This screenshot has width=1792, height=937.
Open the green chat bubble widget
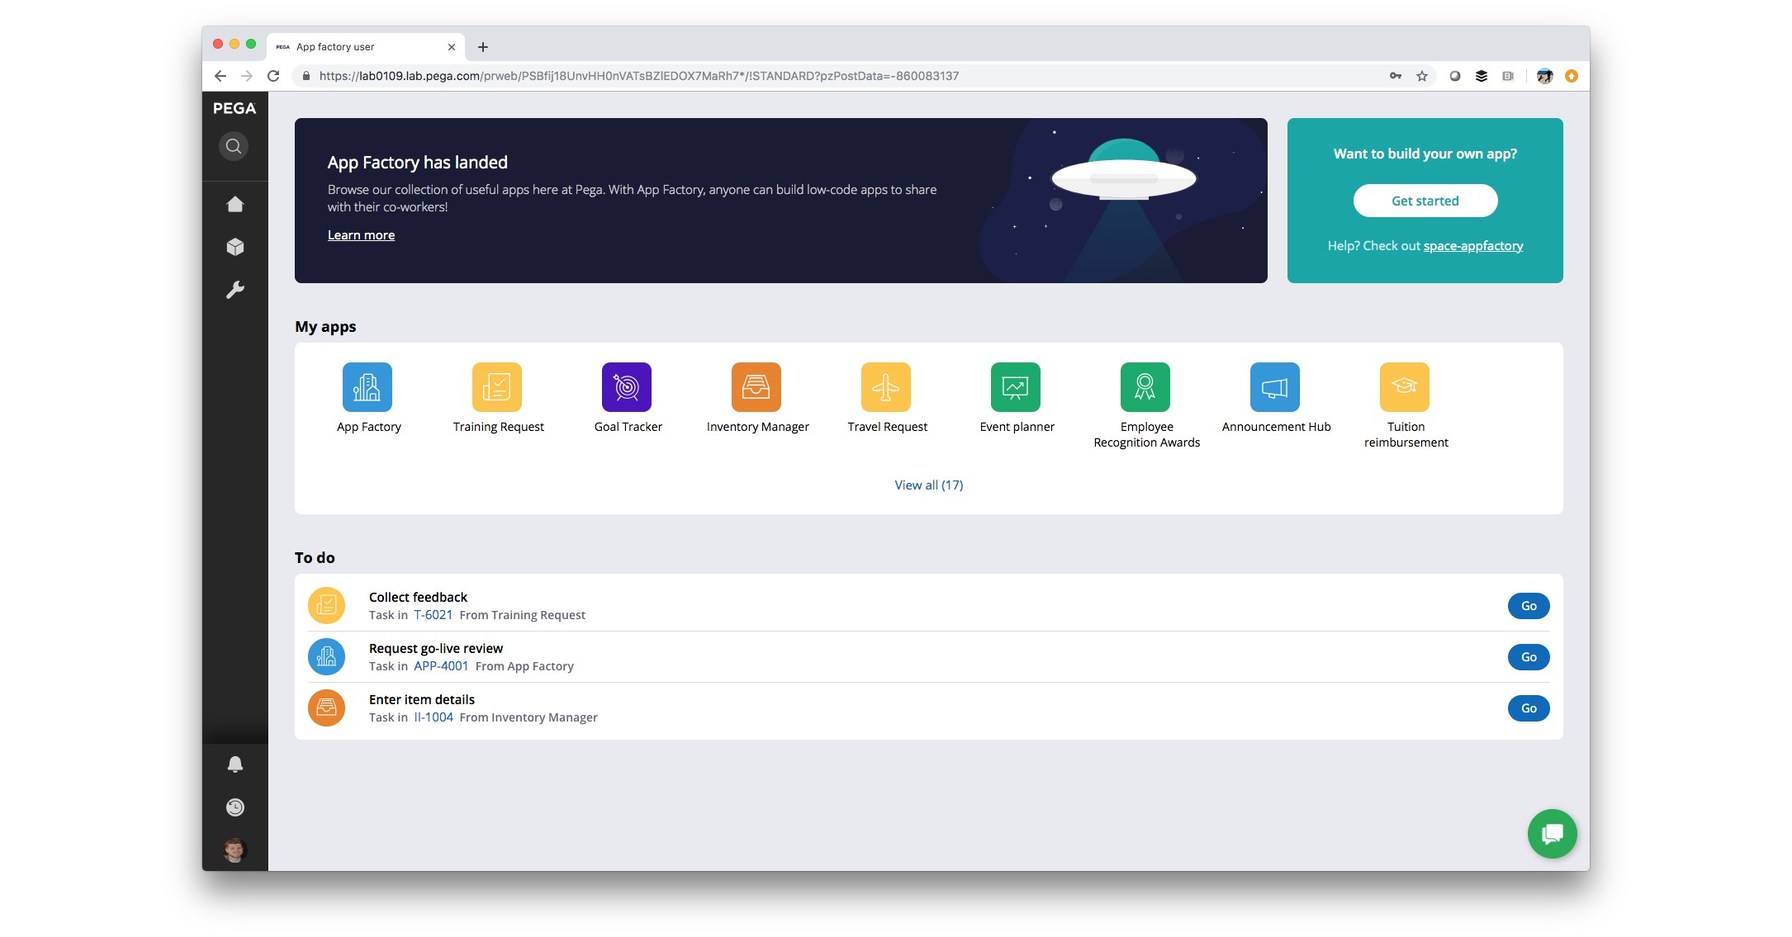coord(1552,833)
